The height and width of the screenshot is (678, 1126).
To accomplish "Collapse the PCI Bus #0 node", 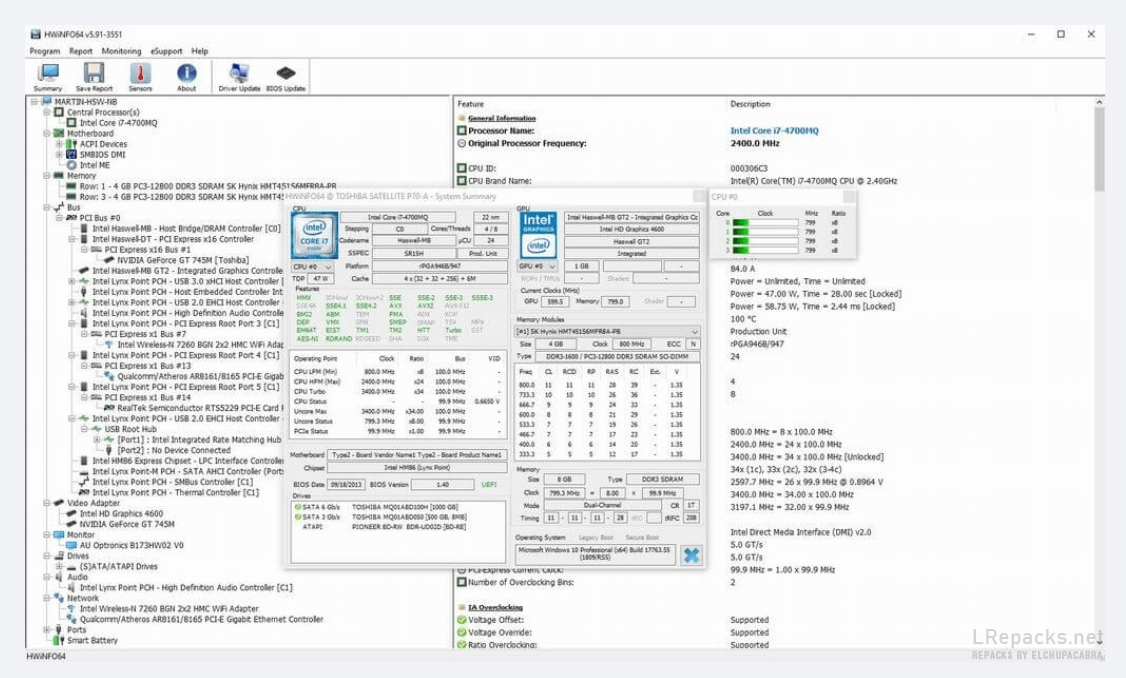I will pos(59,218).
